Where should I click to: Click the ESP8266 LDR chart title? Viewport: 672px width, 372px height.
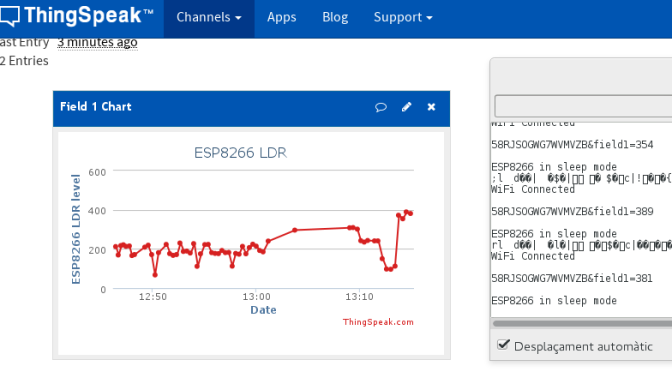[x=240, y=153]
